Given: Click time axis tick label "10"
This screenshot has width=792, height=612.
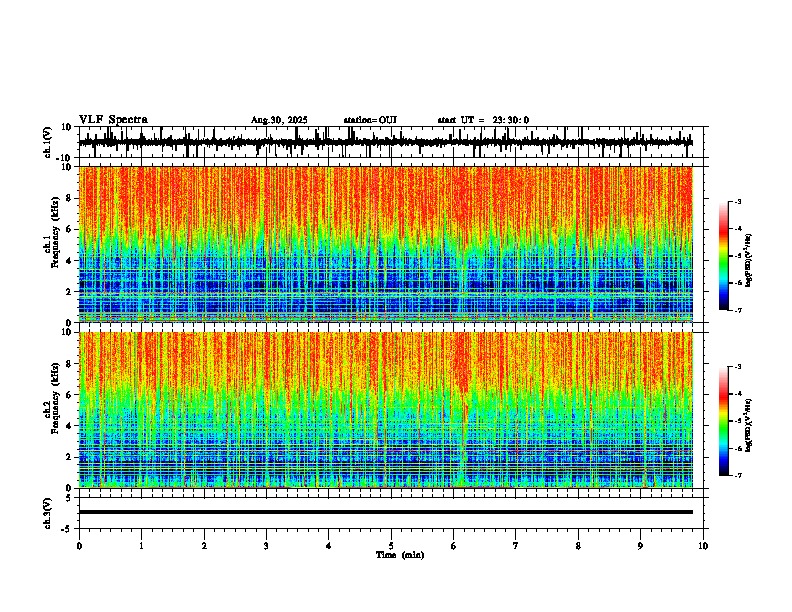Looking at the screenshot, I should pyautogui.click(x=703, y=546).
